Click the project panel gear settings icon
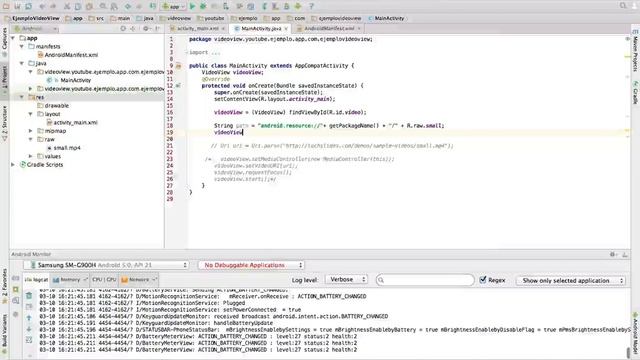 (x=146, y=29)
